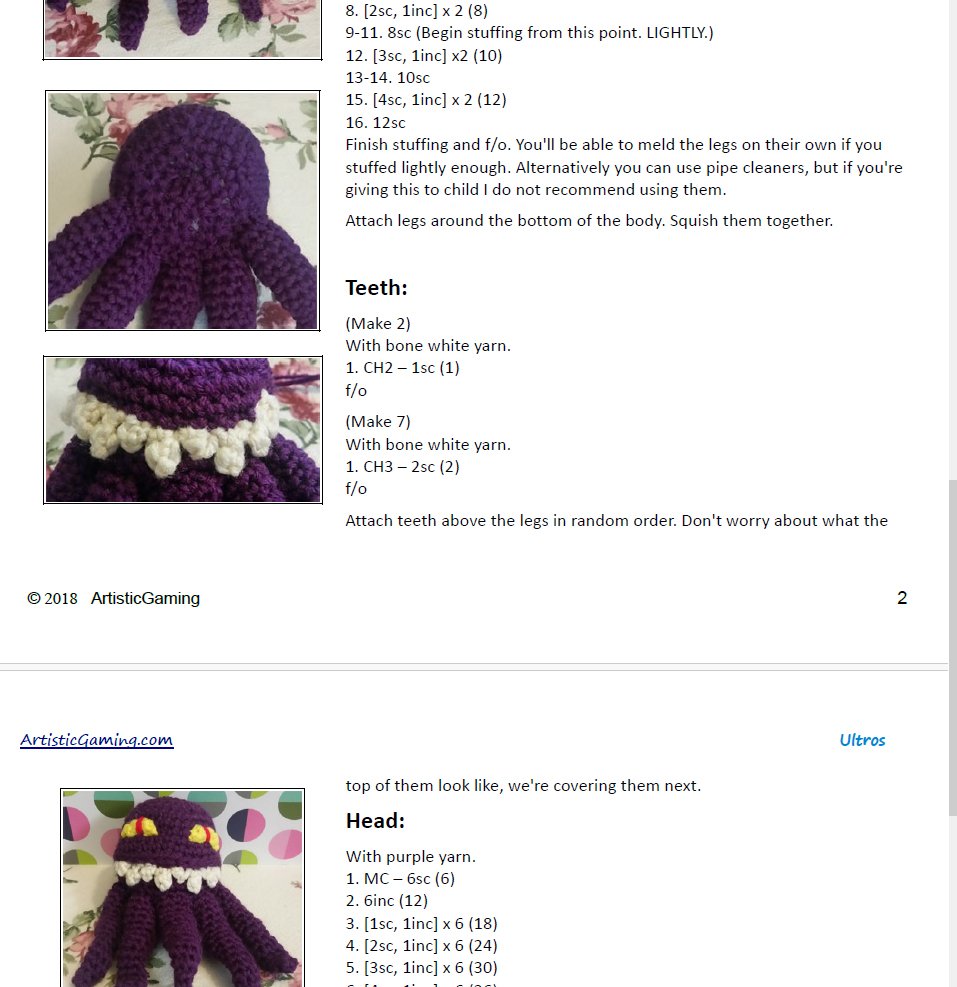This screenshot has height=987, width=957.
Task: Click the "9-11. 8sc" stuffing step line
Action: 529,33
